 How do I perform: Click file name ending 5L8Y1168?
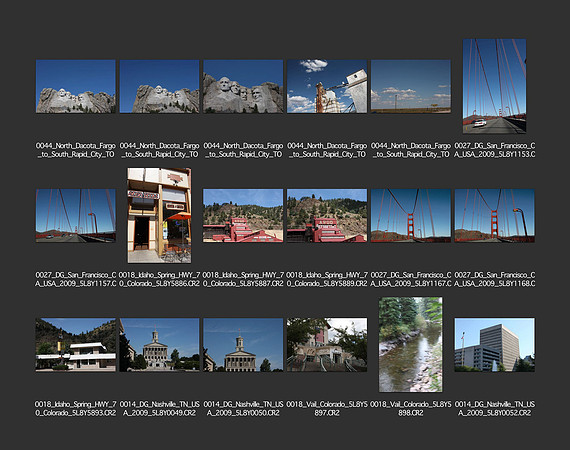coord(494,279)
